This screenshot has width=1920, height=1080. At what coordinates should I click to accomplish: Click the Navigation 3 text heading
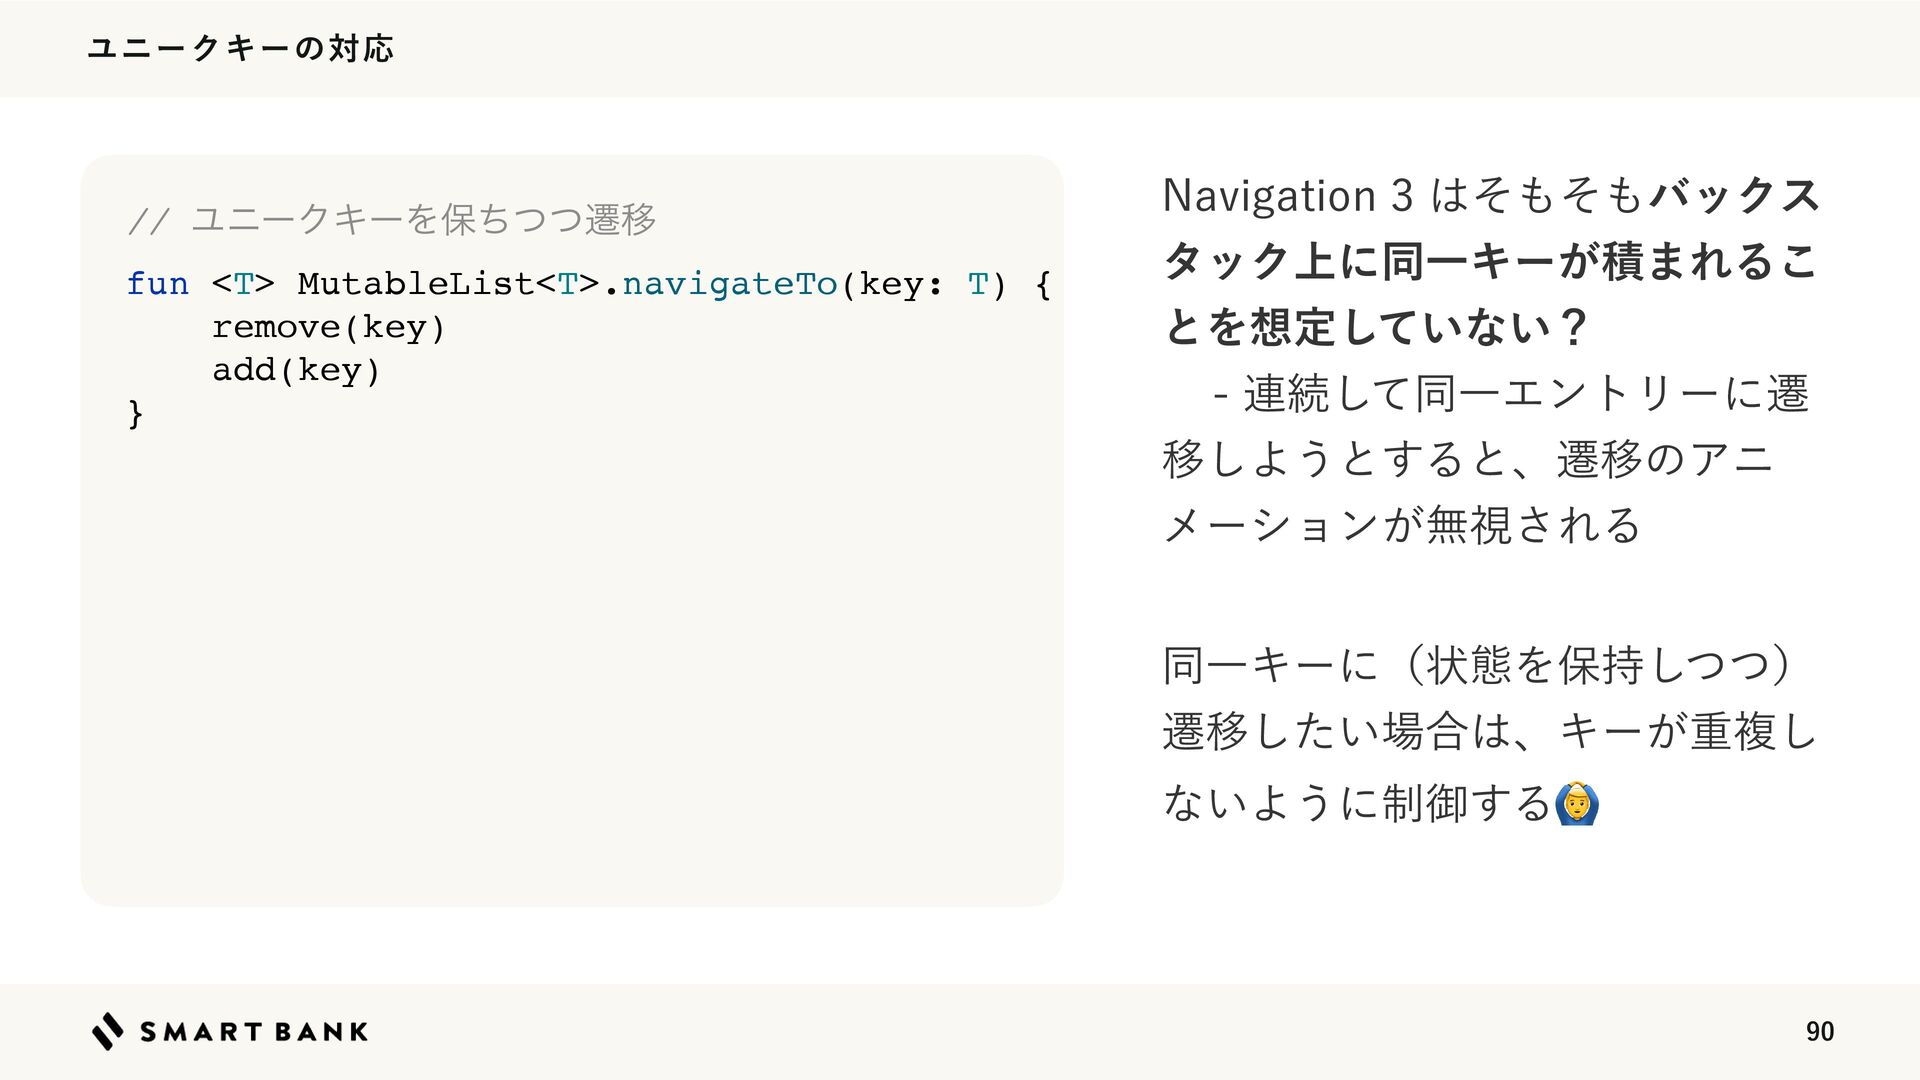click(1288, 195)
